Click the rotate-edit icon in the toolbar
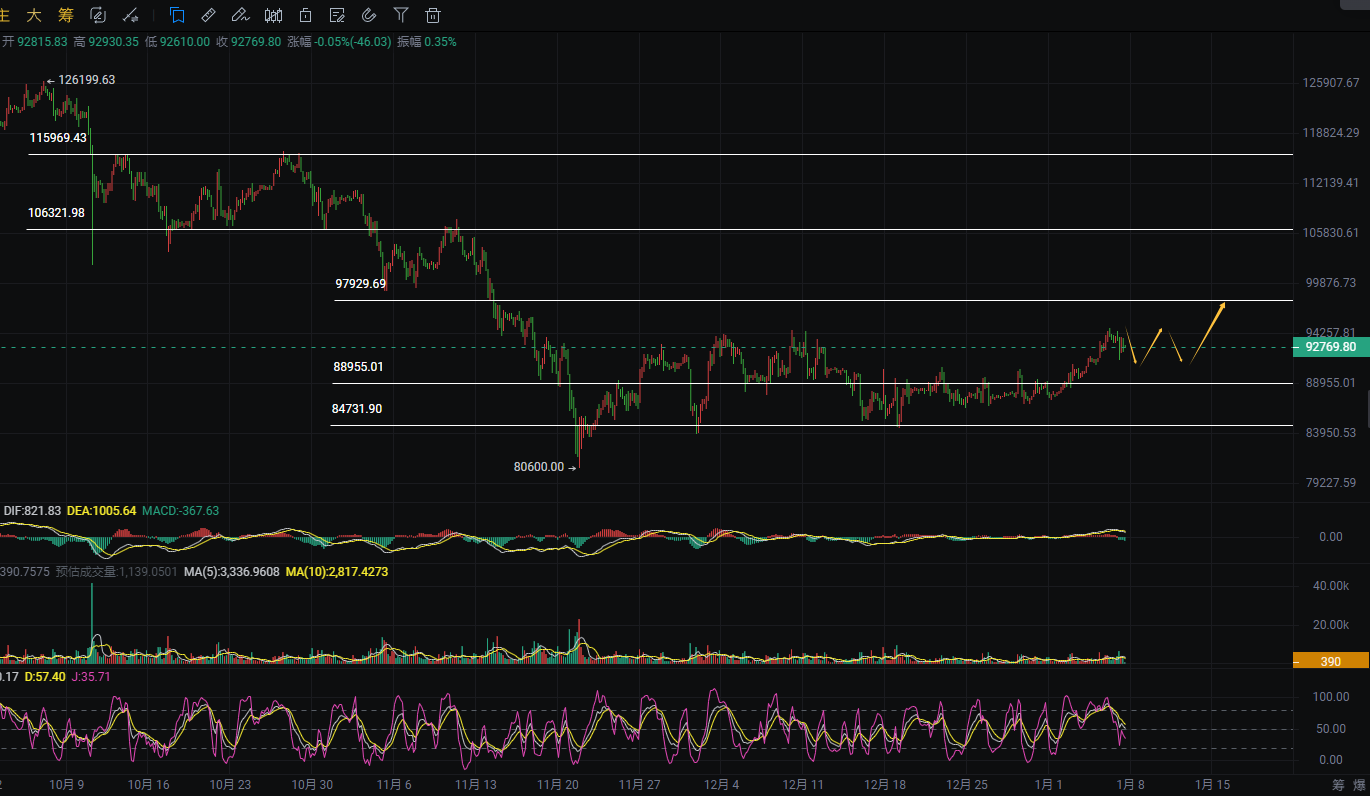The image size is (1370, 796). tap(98, 15)
